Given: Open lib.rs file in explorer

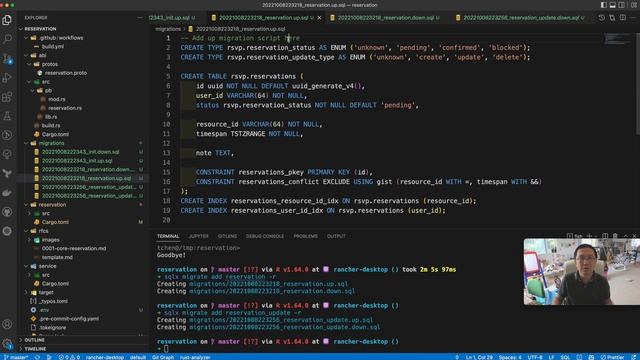Looking at the screenshot, I should tap(51, 117).
